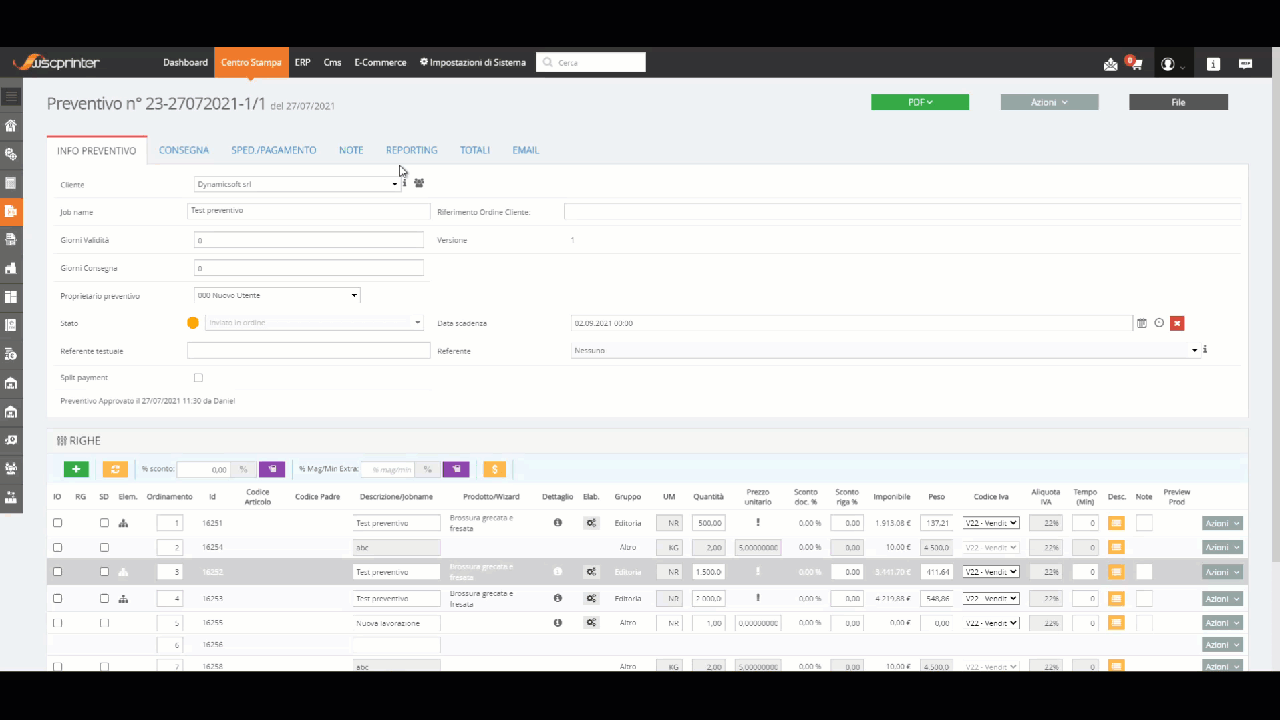
Task: Refresh rows with the orange reload button
Action: point(115,469)
